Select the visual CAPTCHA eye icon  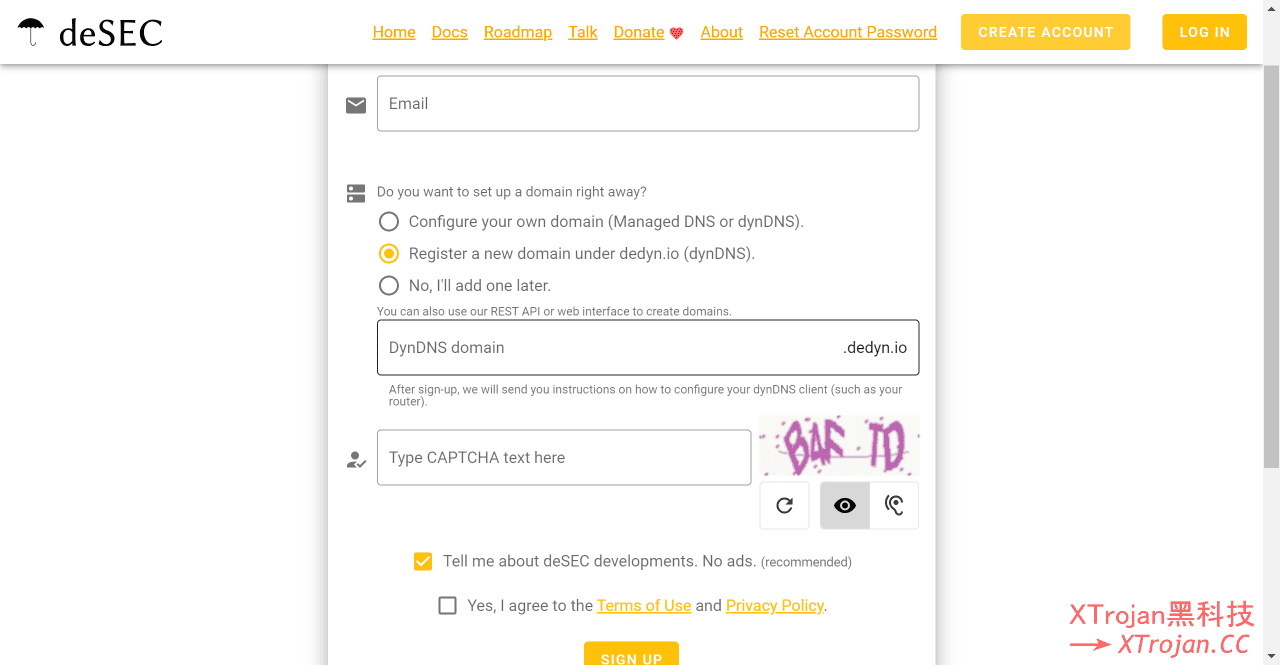coord(845,506)
